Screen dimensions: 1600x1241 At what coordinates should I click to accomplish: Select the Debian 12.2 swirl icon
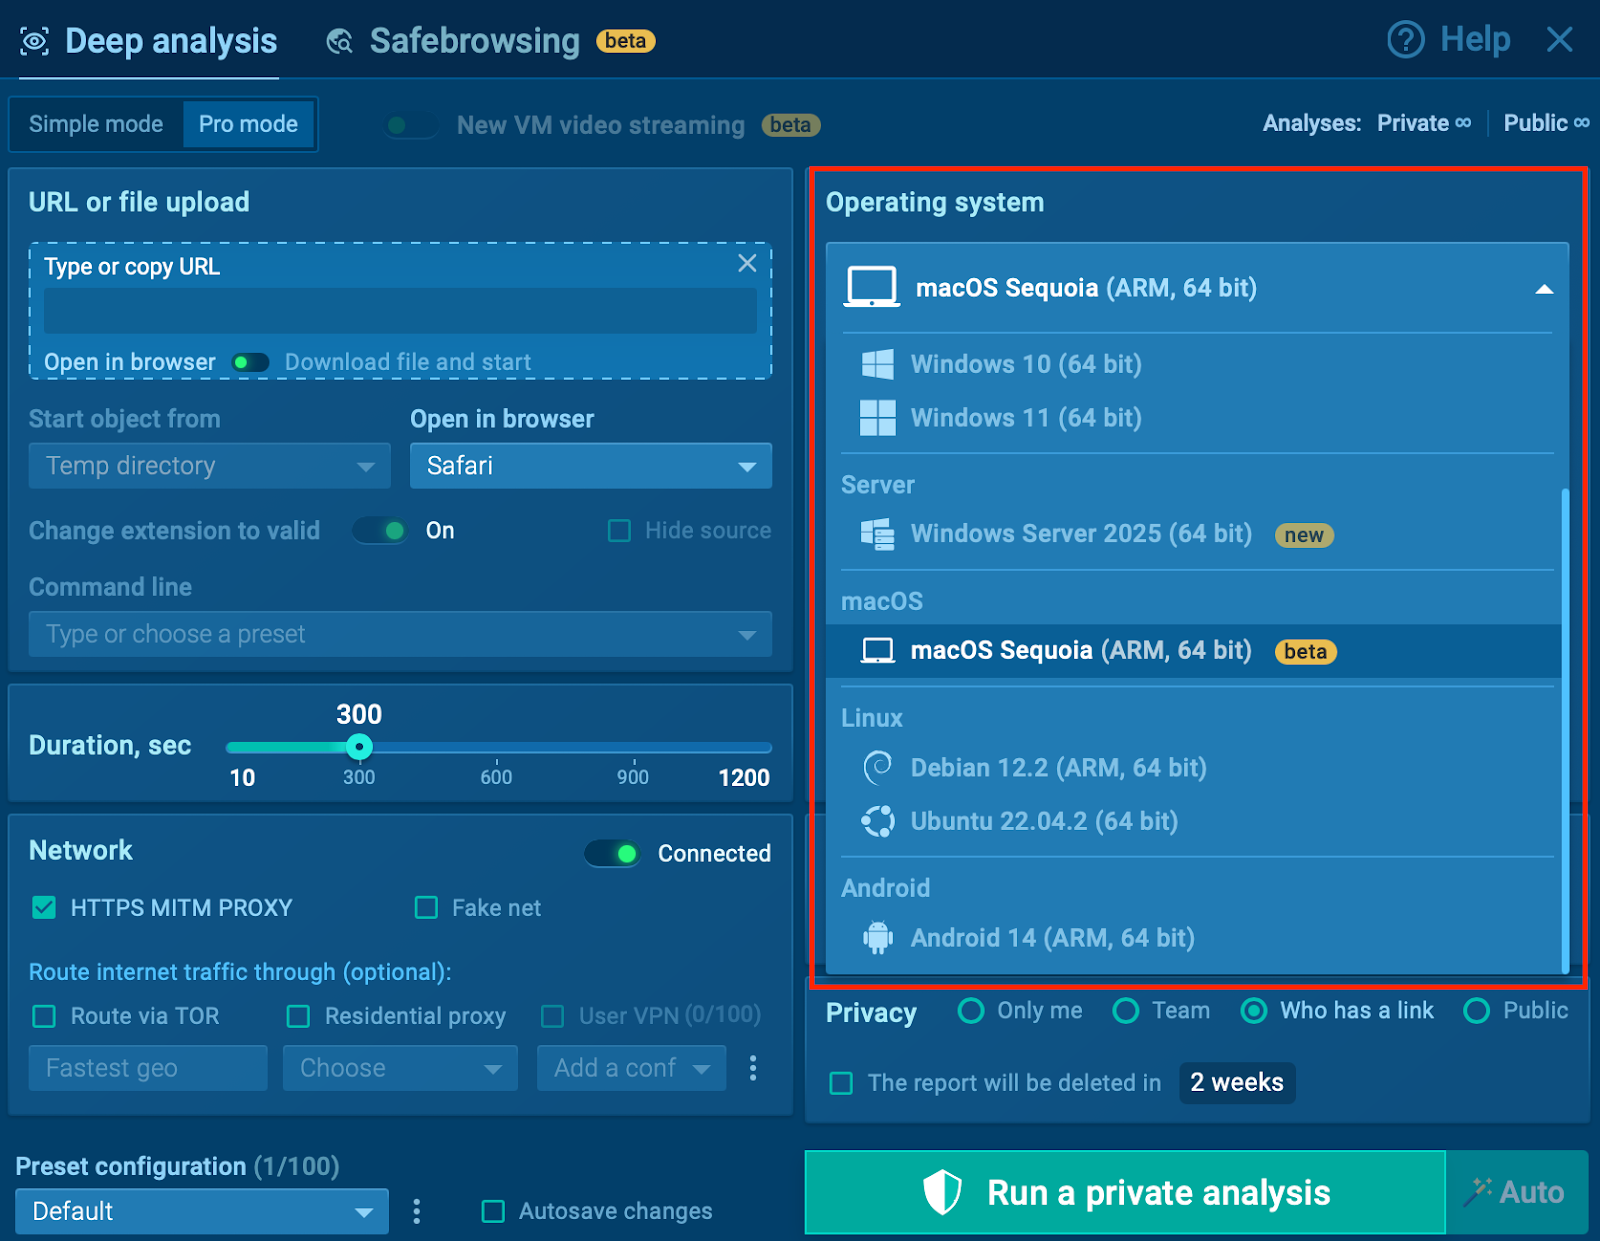877,767
